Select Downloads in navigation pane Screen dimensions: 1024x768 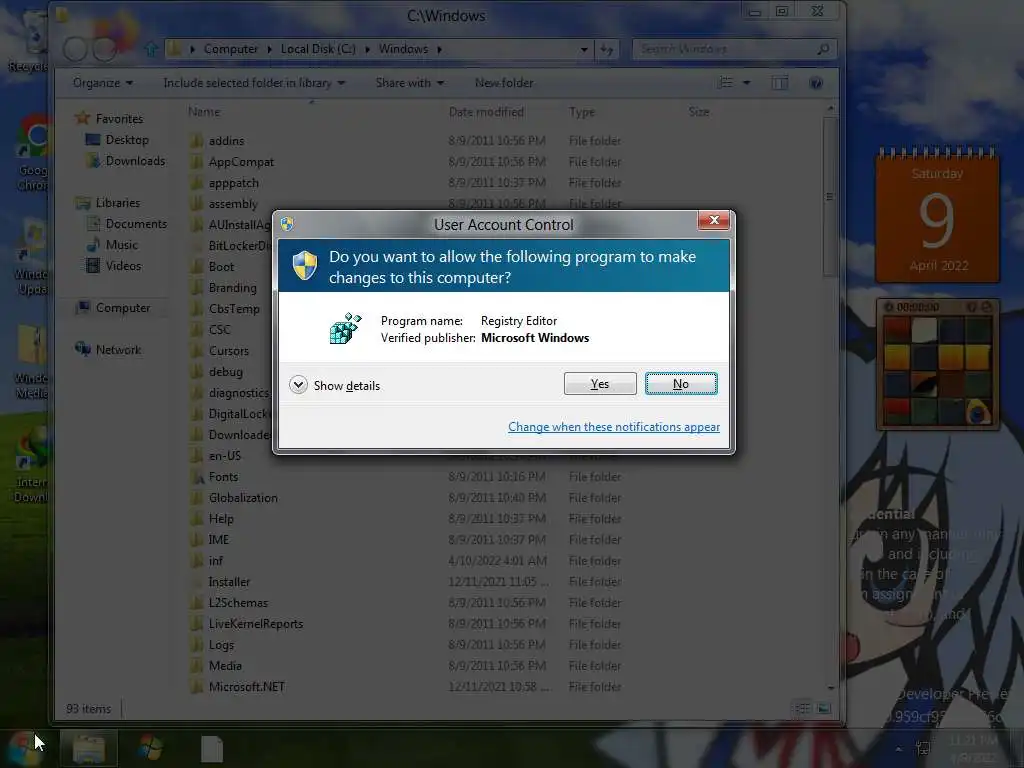tap(135, 161)
